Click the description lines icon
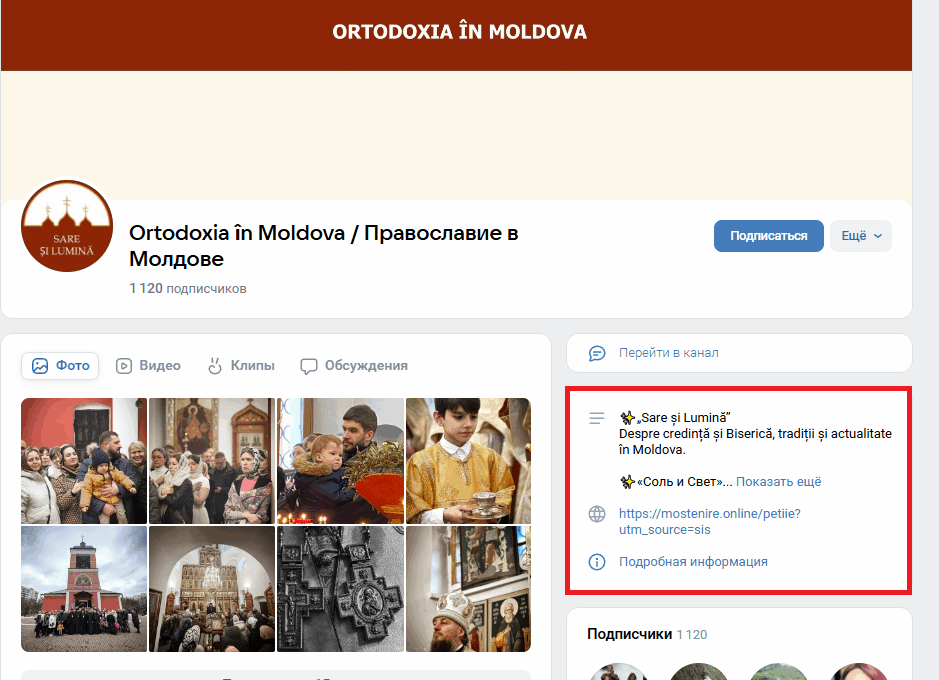The height and width of the screenshot is (680, 939). 597,418
